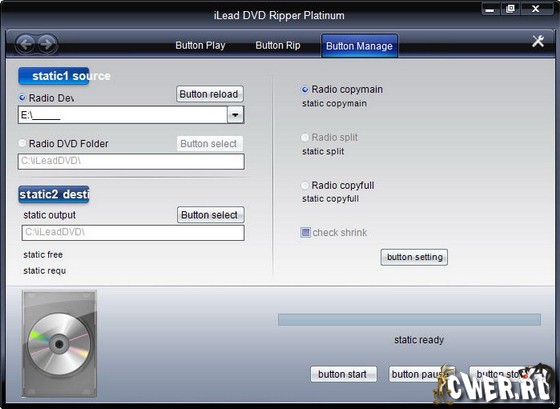
Task: Open the E:\ drive dropdown arrow
Action: coord(235,115)
